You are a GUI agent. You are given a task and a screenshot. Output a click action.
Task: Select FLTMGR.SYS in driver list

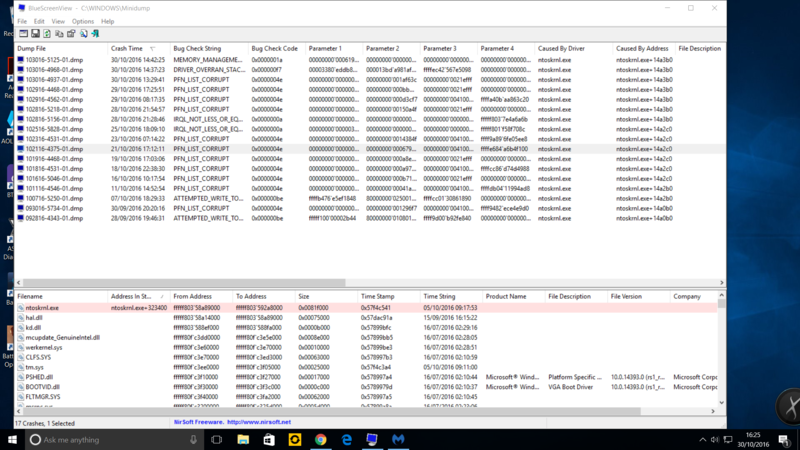click(42, 397)
